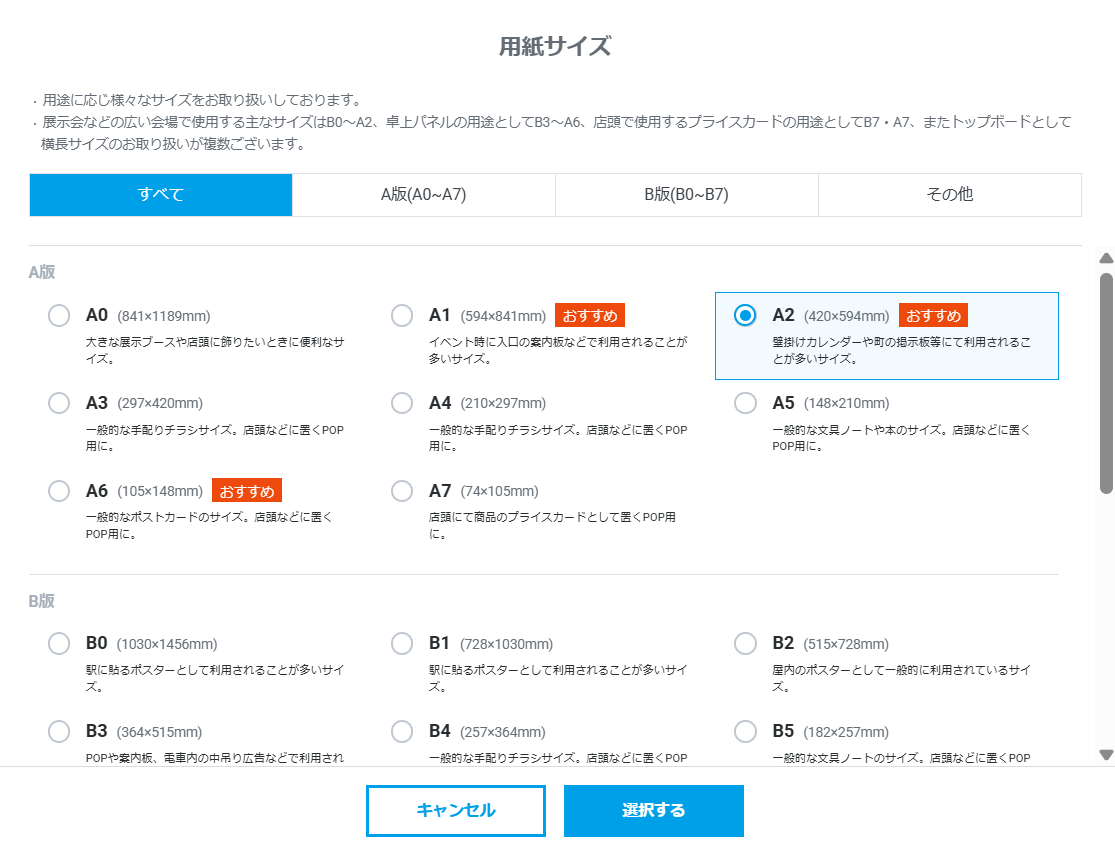Choose A1 (594×841mm) size option
Image resolution: width=1115 pixels, height=849 pixels.
point(402,316)
